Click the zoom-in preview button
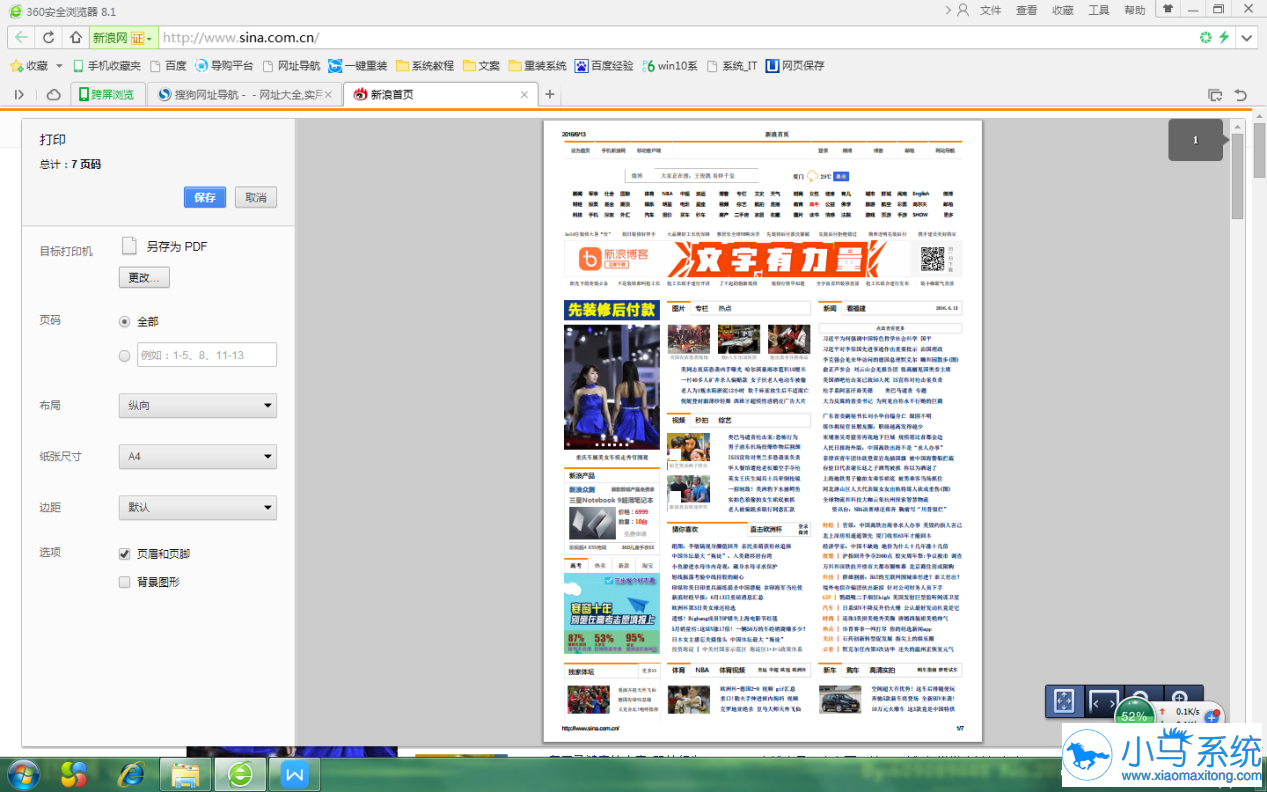1267x792 pixels. coord(1180,697)
